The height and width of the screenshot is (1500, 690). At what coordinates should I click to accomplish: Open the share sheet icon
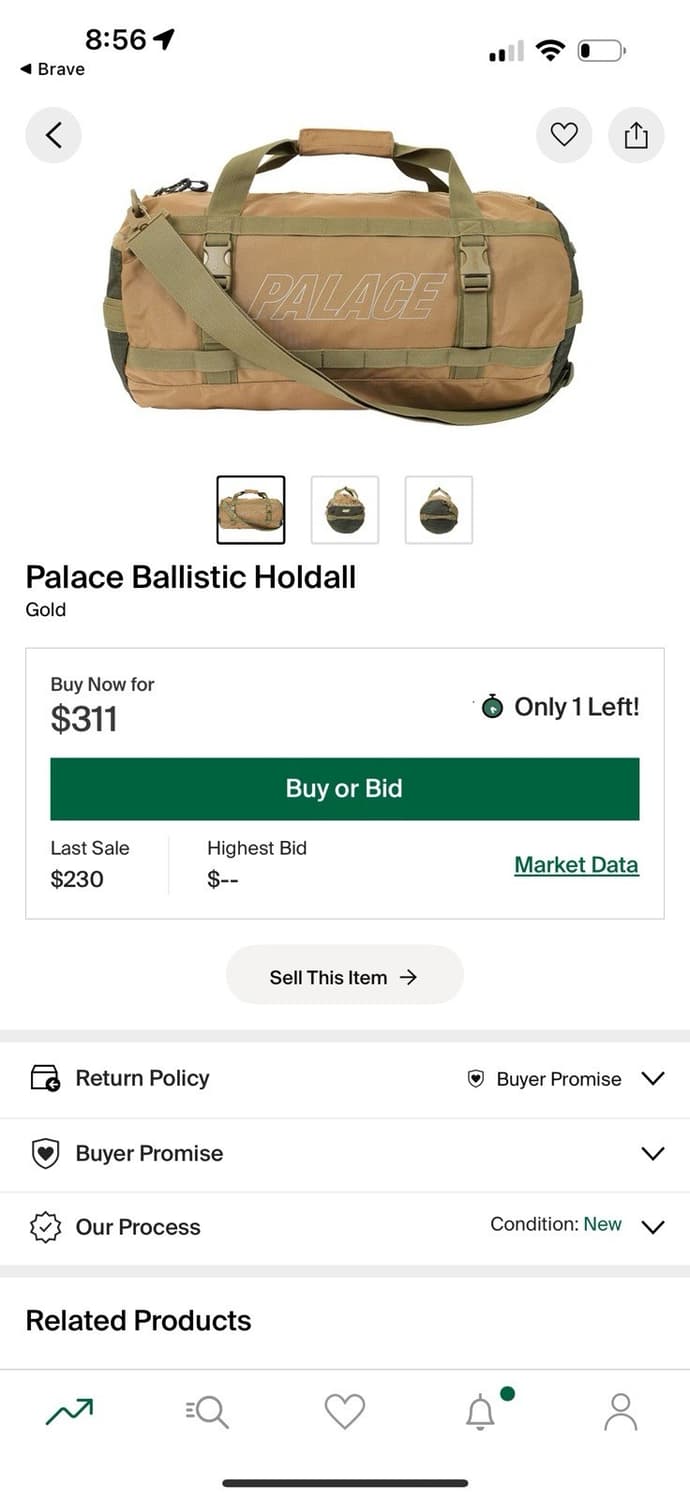pos(636,135)
